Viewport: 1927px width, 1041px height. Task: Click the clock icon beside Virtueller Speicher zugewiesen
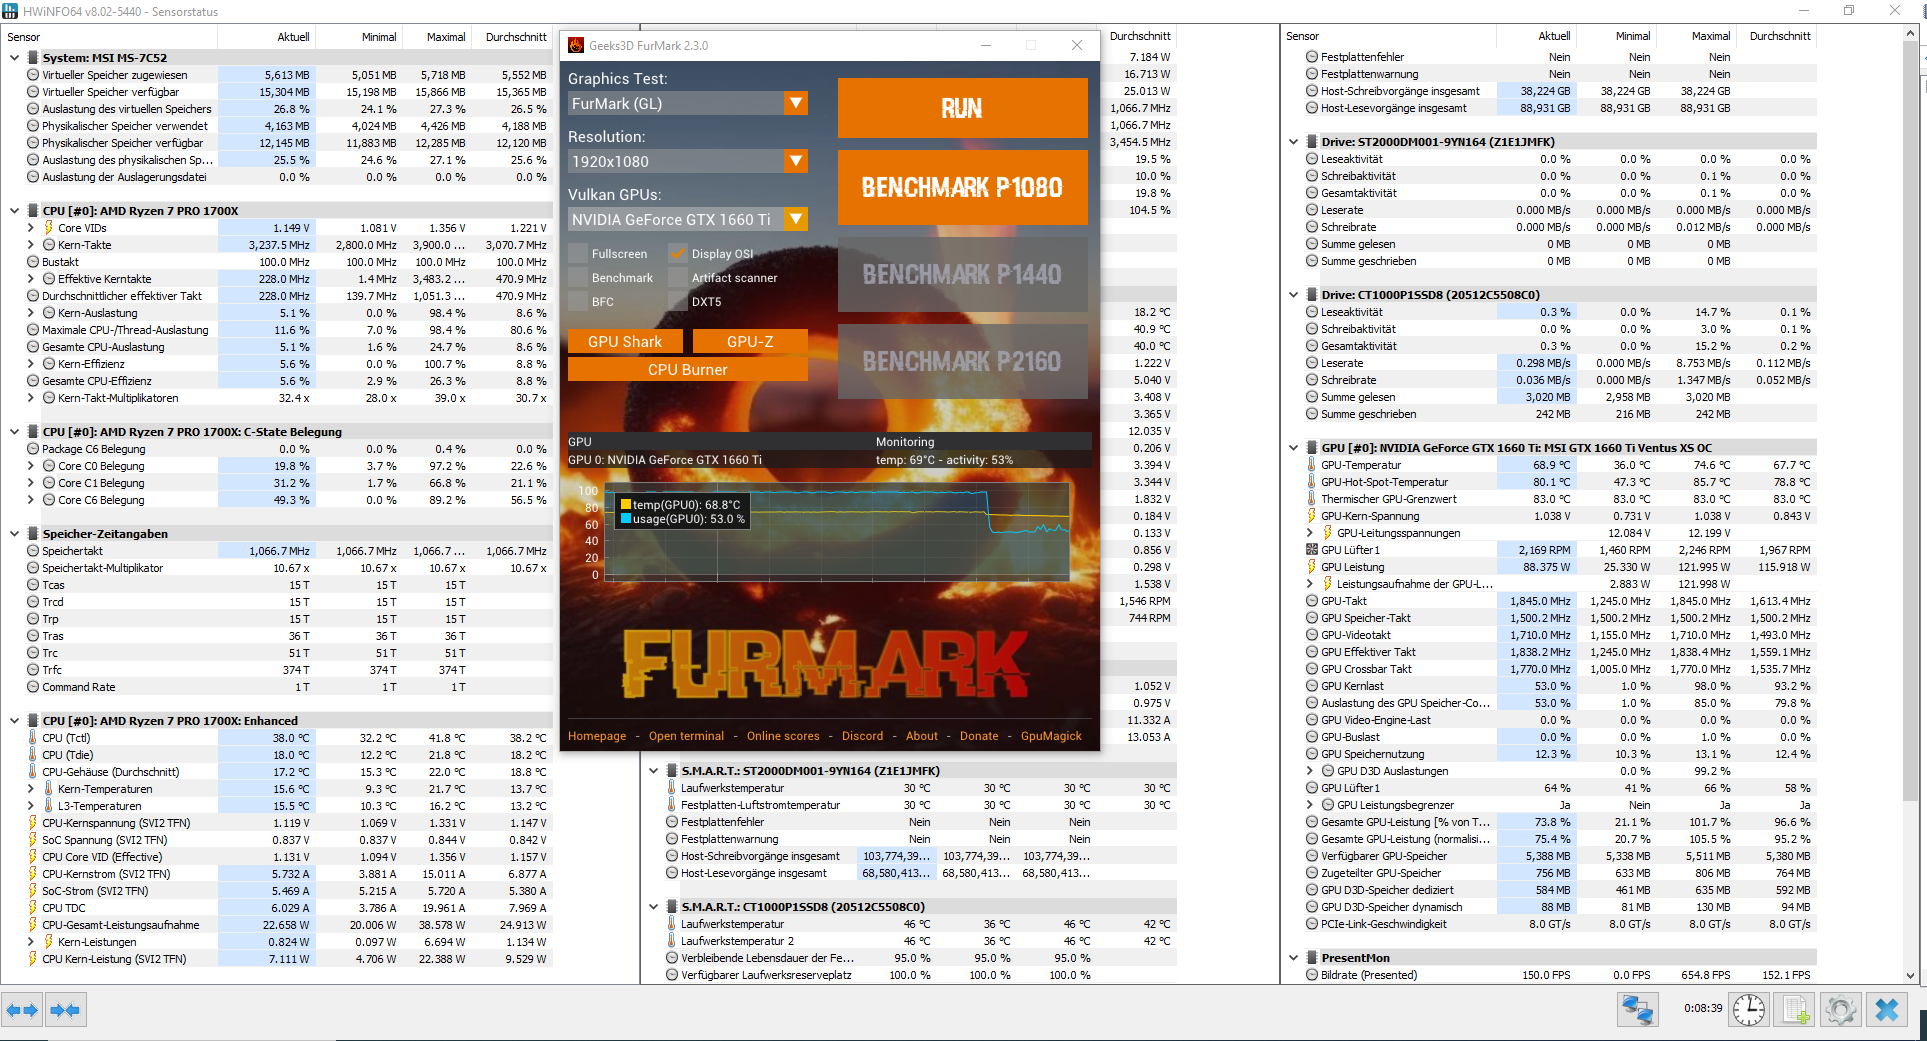tap(33, 75)
